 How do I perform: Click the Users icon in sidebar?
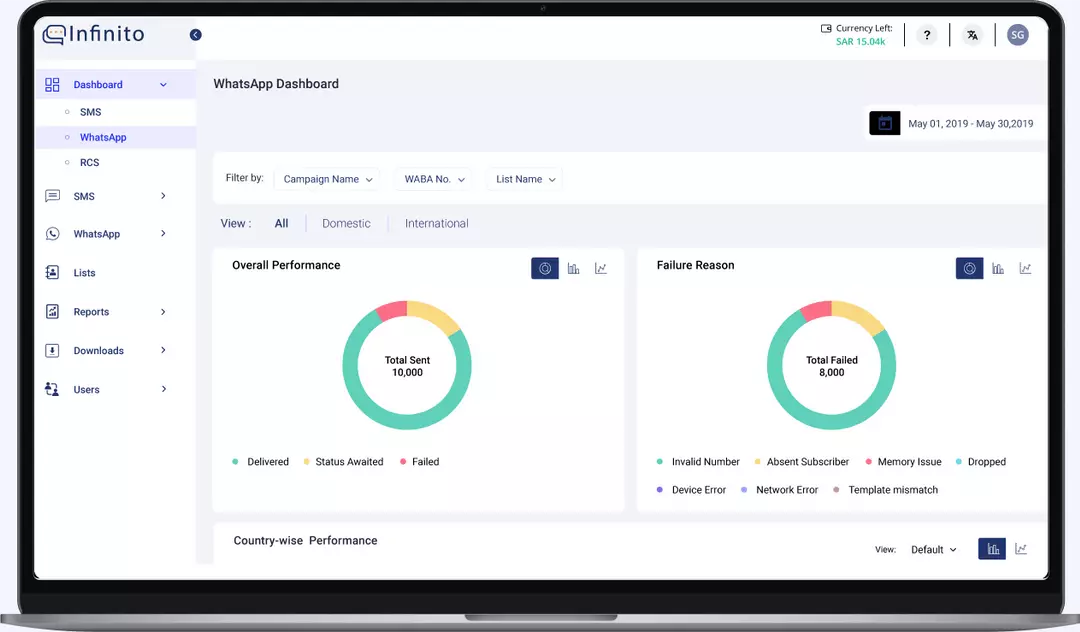pos(52,390)
